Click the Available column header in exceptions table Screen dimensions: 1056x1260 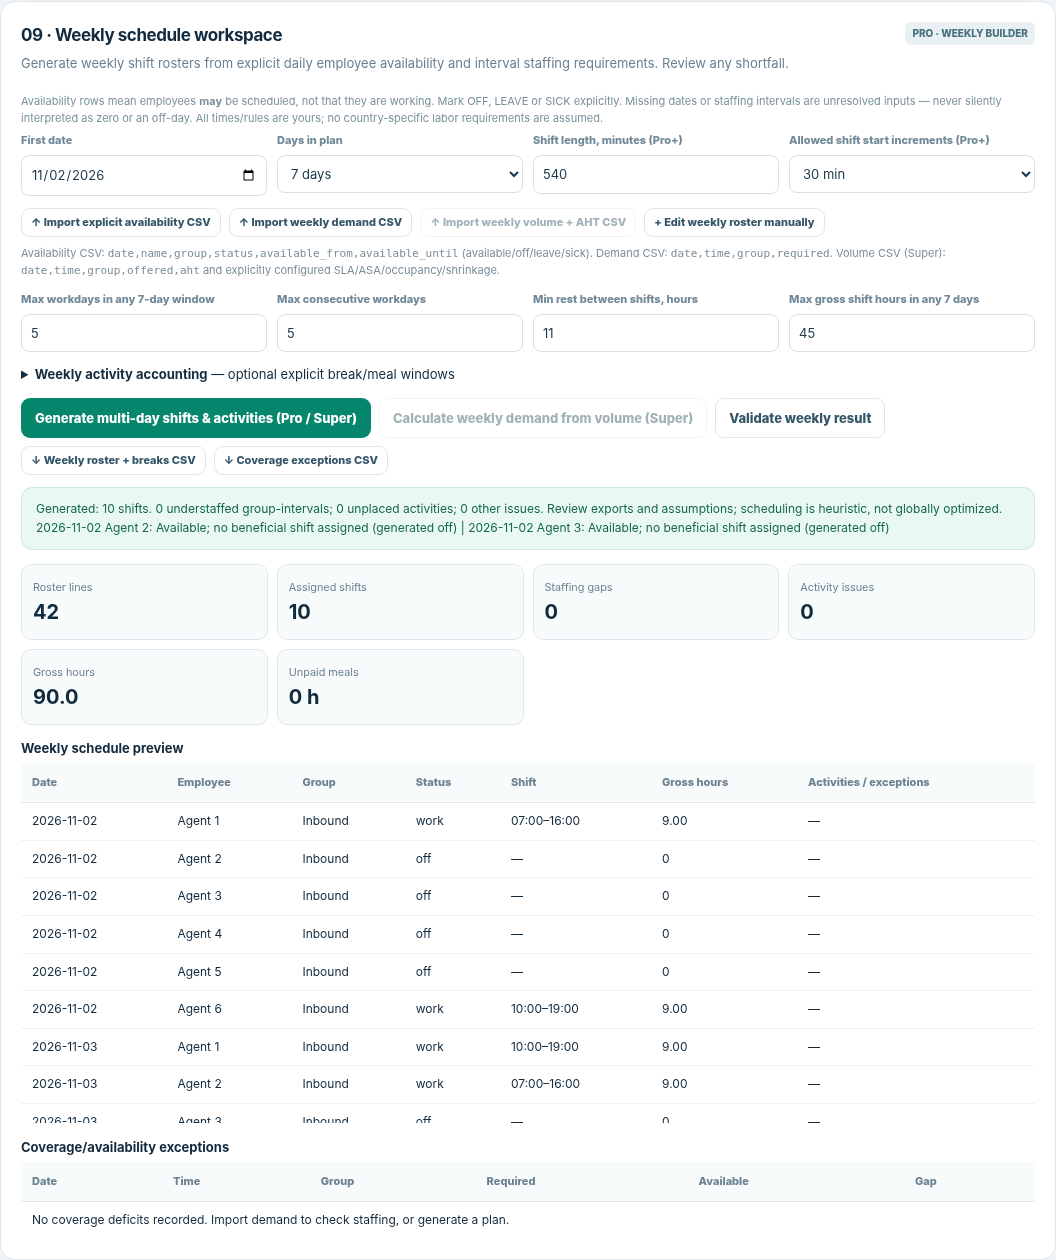pos(724,1181)
